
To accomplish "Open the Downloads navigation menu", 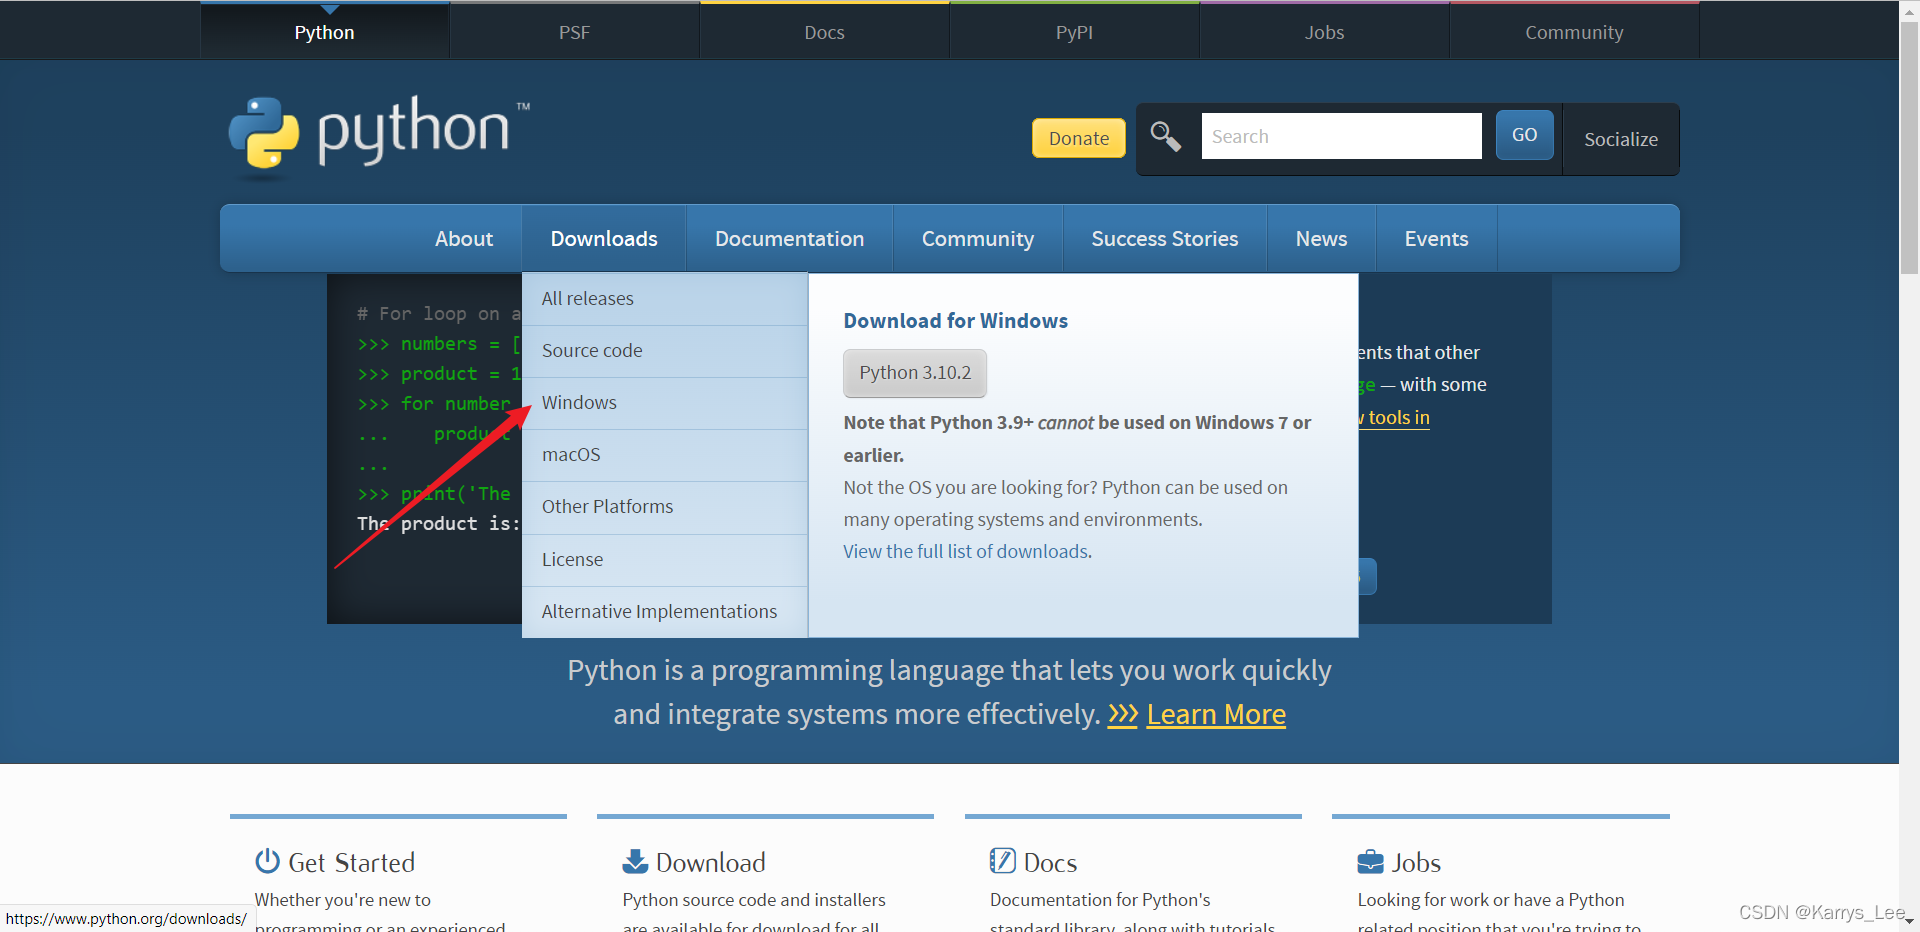I will (x=604, y=239).
